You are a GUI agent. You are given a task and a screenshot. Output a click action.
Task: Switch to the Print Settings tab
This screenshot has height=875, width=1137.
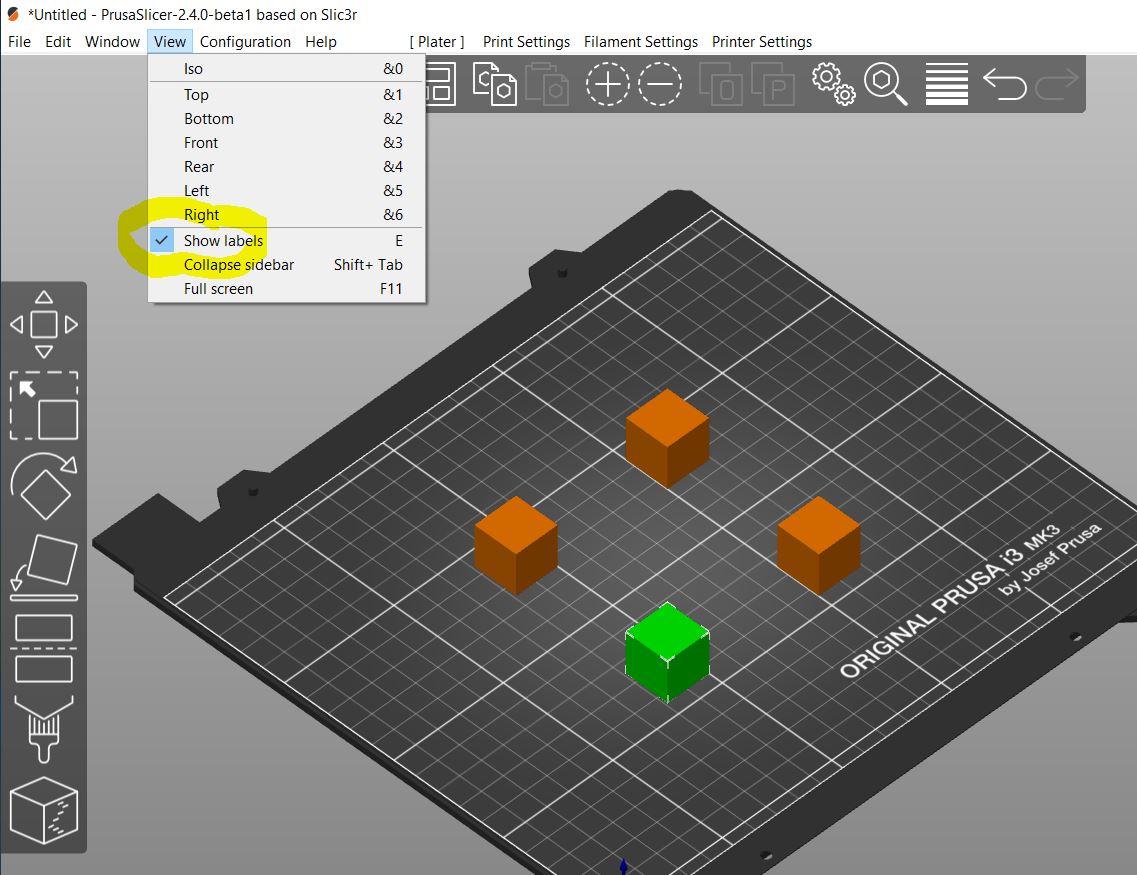[526, 41]
